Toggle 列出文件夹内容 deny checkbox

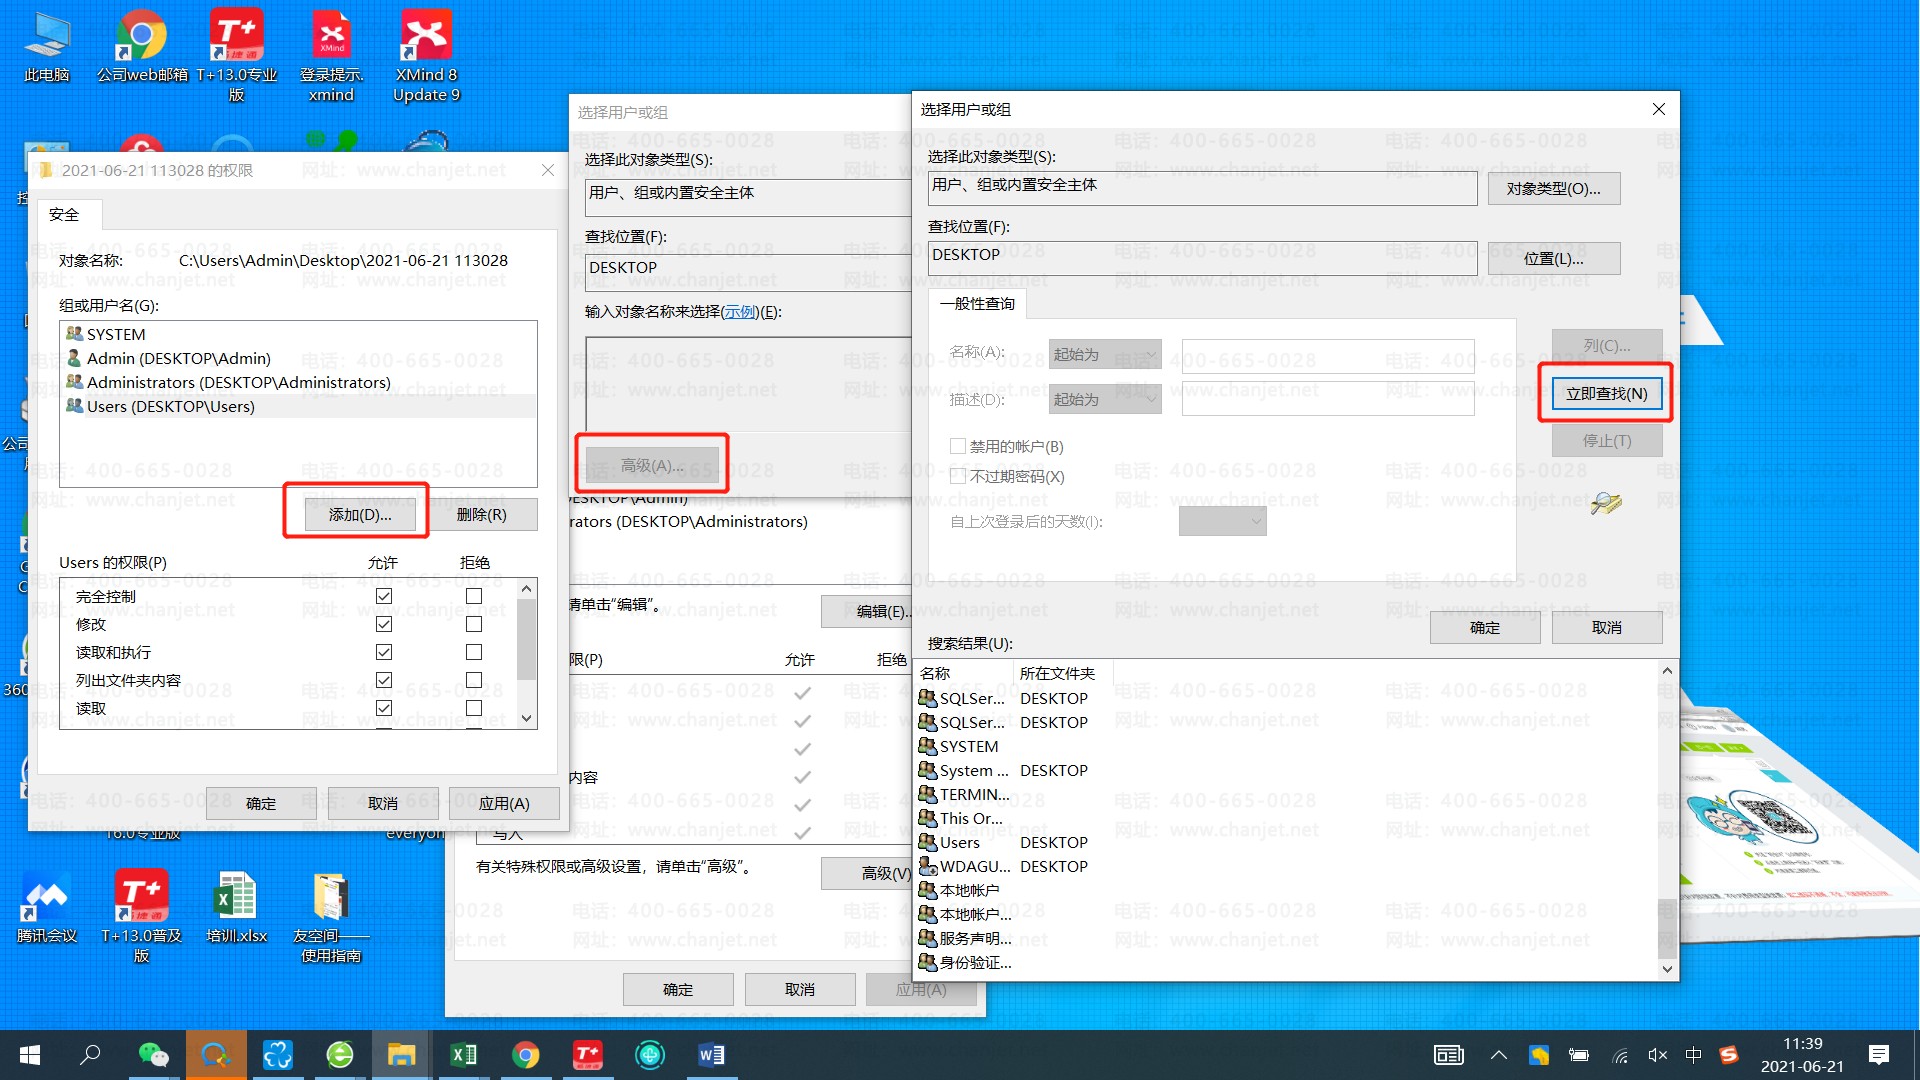point(474,680)
